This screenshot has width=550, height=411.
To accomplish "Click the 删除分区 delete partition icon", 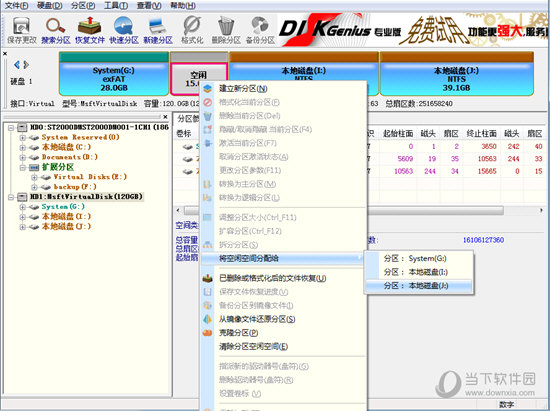I will 226,30.
